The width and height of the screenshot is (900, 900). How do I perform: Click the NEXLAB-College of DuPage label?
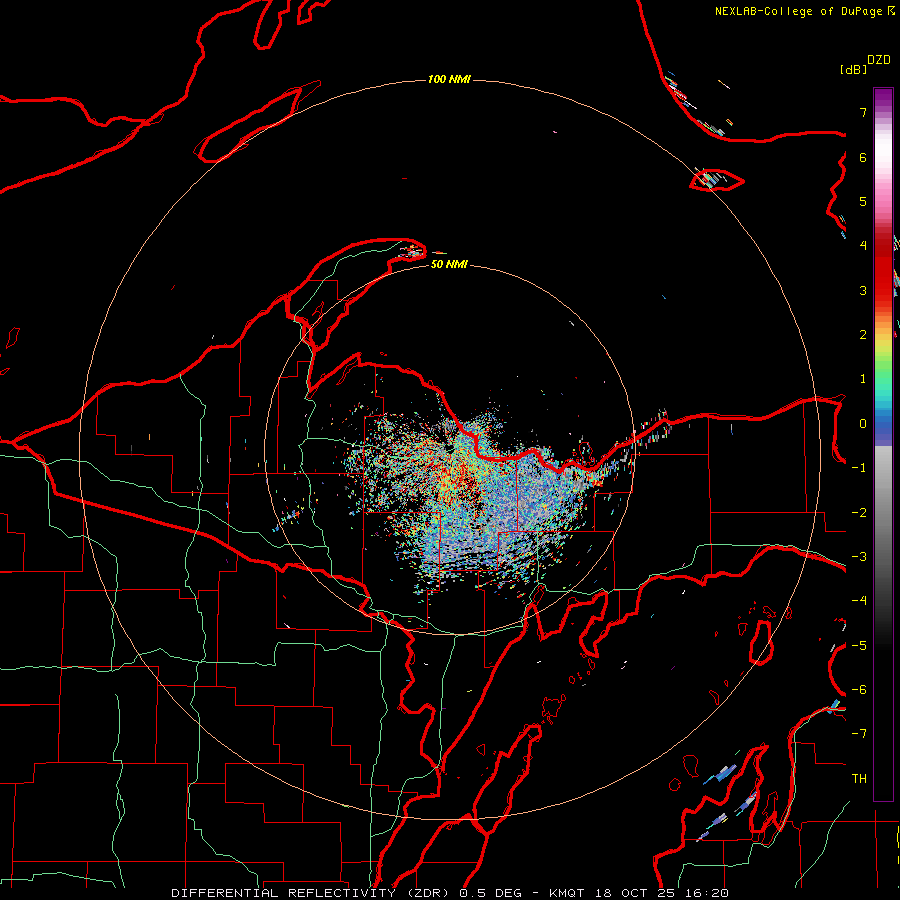click(x=799, y=11)
